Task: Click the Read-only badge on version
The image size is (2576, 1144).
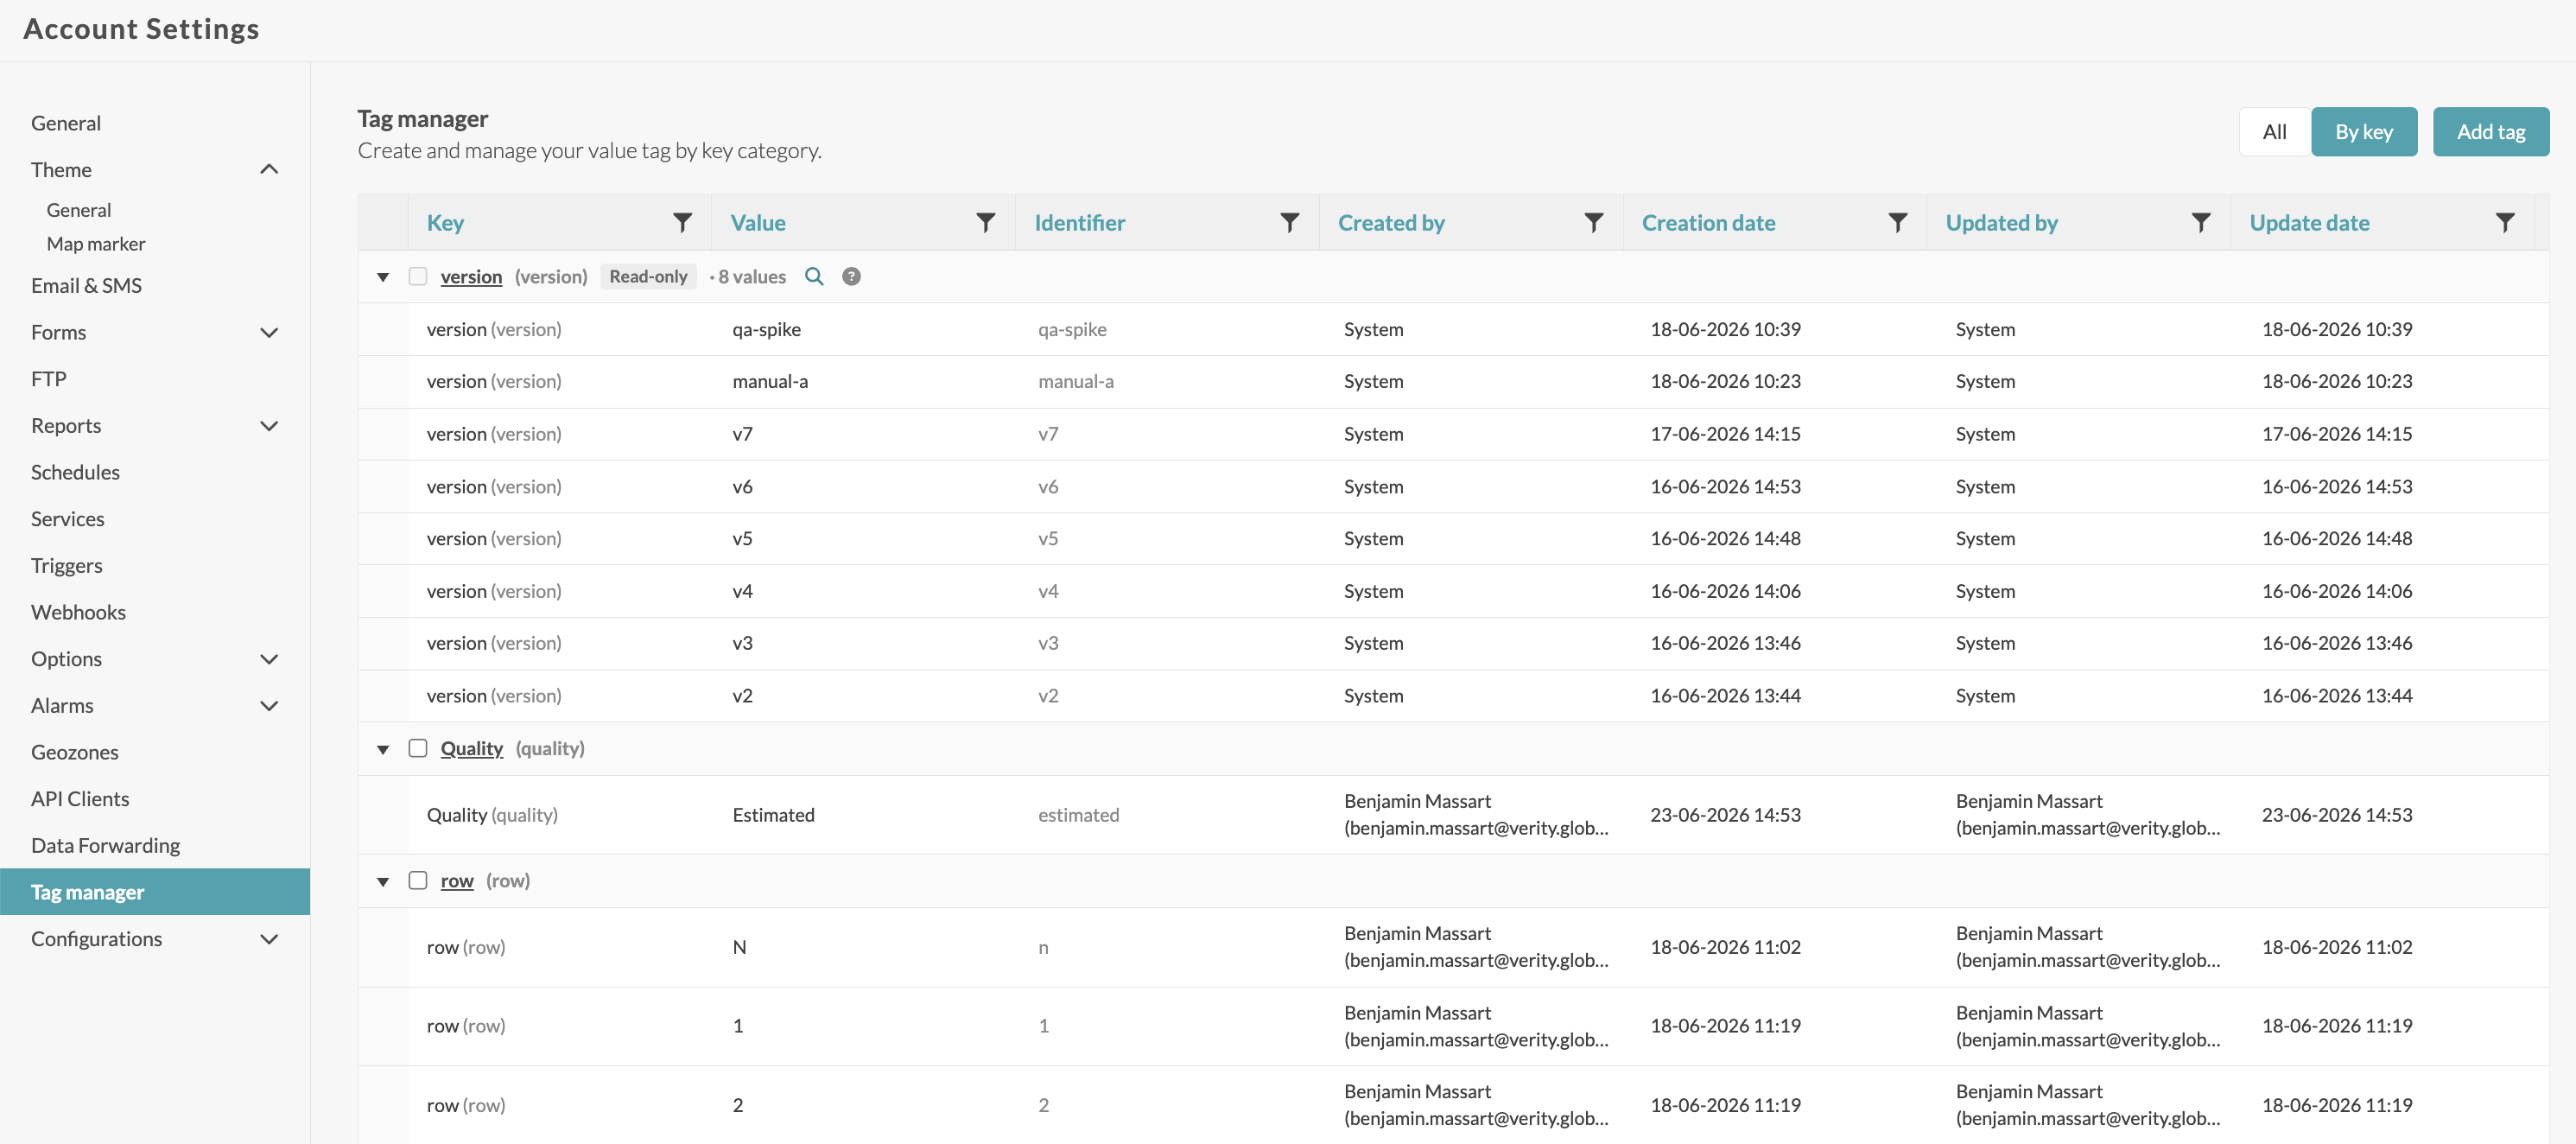Action: [x=648, y=277]
